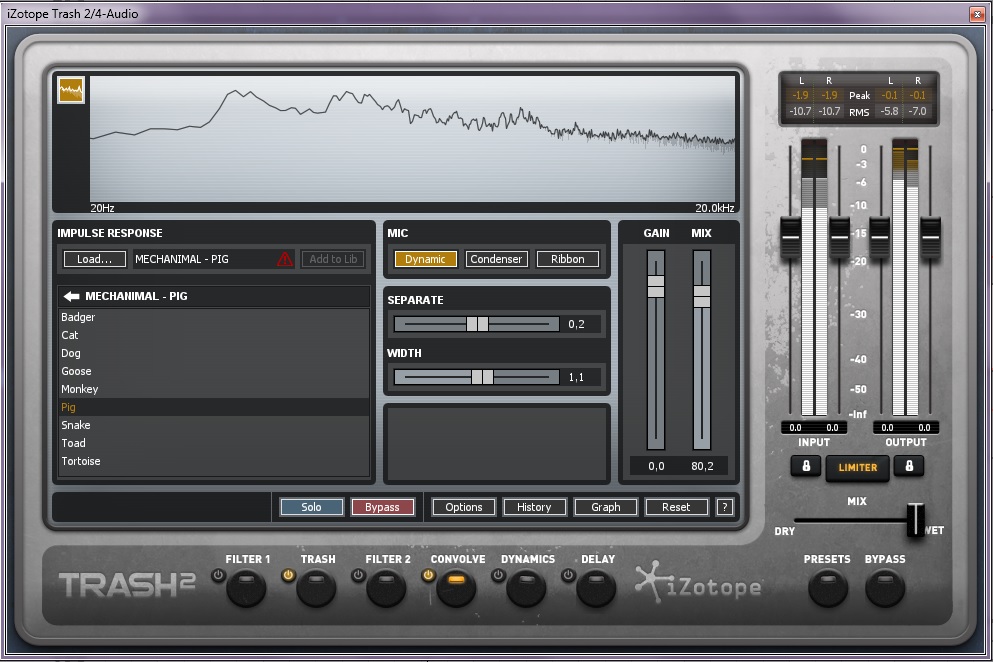
Task: Enable the Filter 1 power button
Action: (x=218, y=575)
